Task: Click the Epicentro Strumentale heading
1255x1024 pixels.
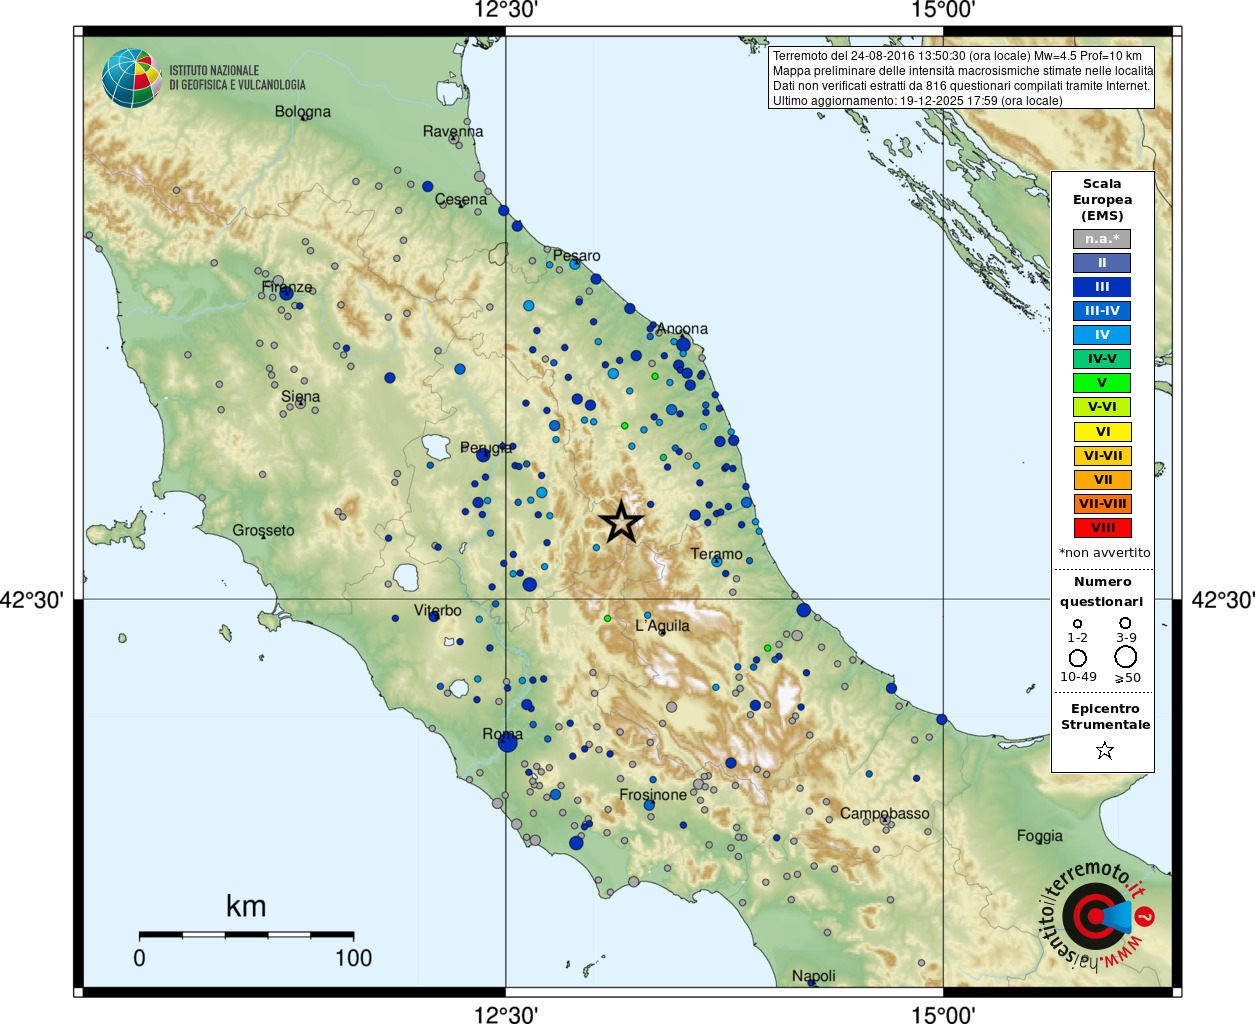Action: tap(1105, 716)
